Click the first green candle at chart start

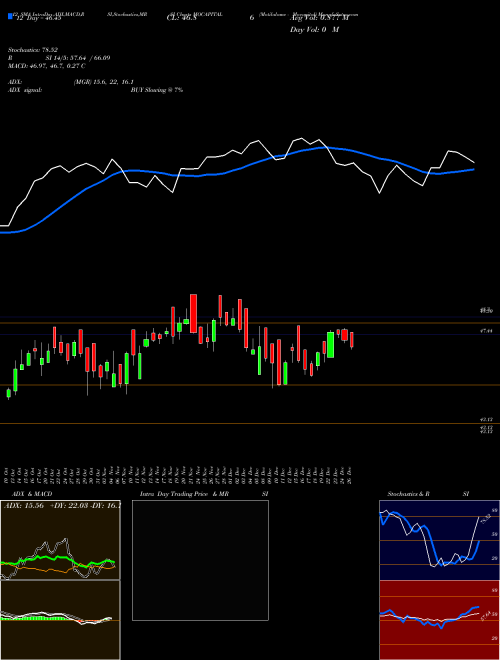[x=8, y=393]
